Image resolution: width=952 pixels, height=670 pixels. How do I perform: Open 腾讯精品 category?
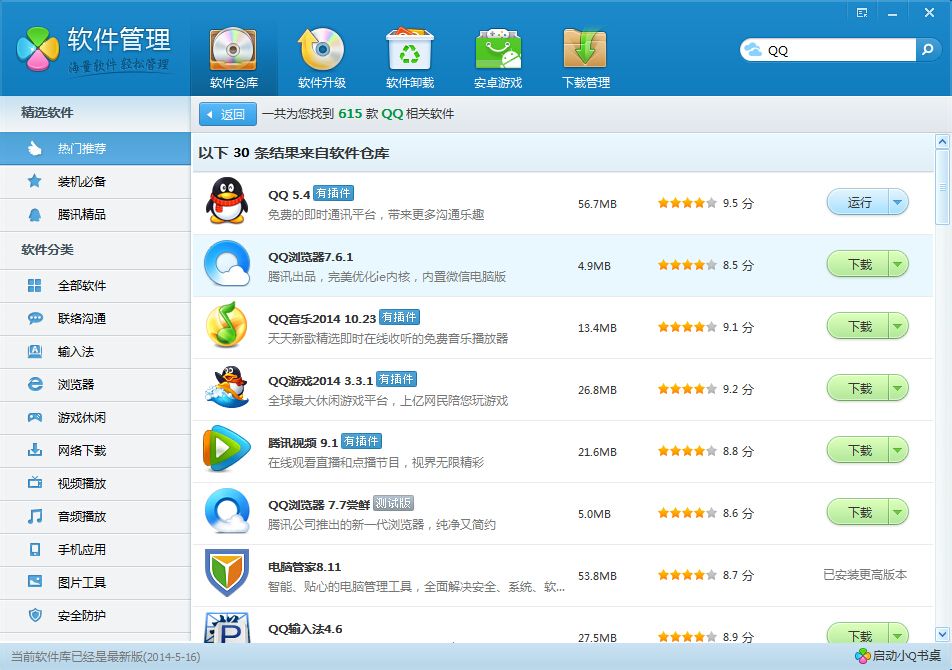click(x=95, y=214)
